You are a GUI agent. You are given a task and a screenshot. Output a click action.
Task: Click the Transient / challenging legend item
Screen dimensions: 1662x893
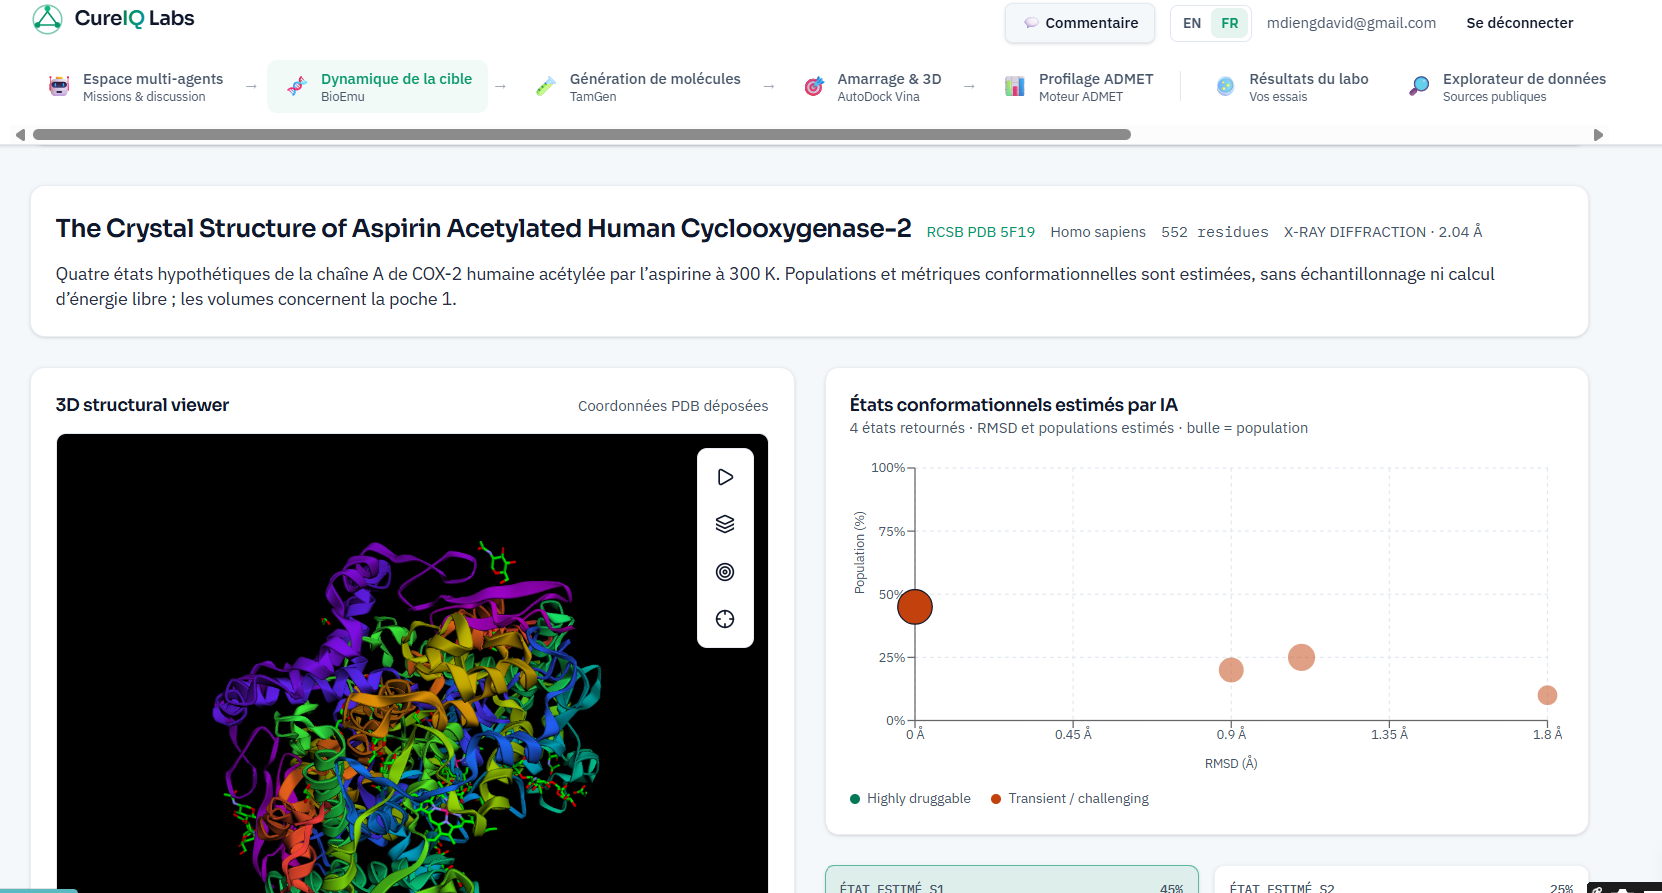[1070, 799]
